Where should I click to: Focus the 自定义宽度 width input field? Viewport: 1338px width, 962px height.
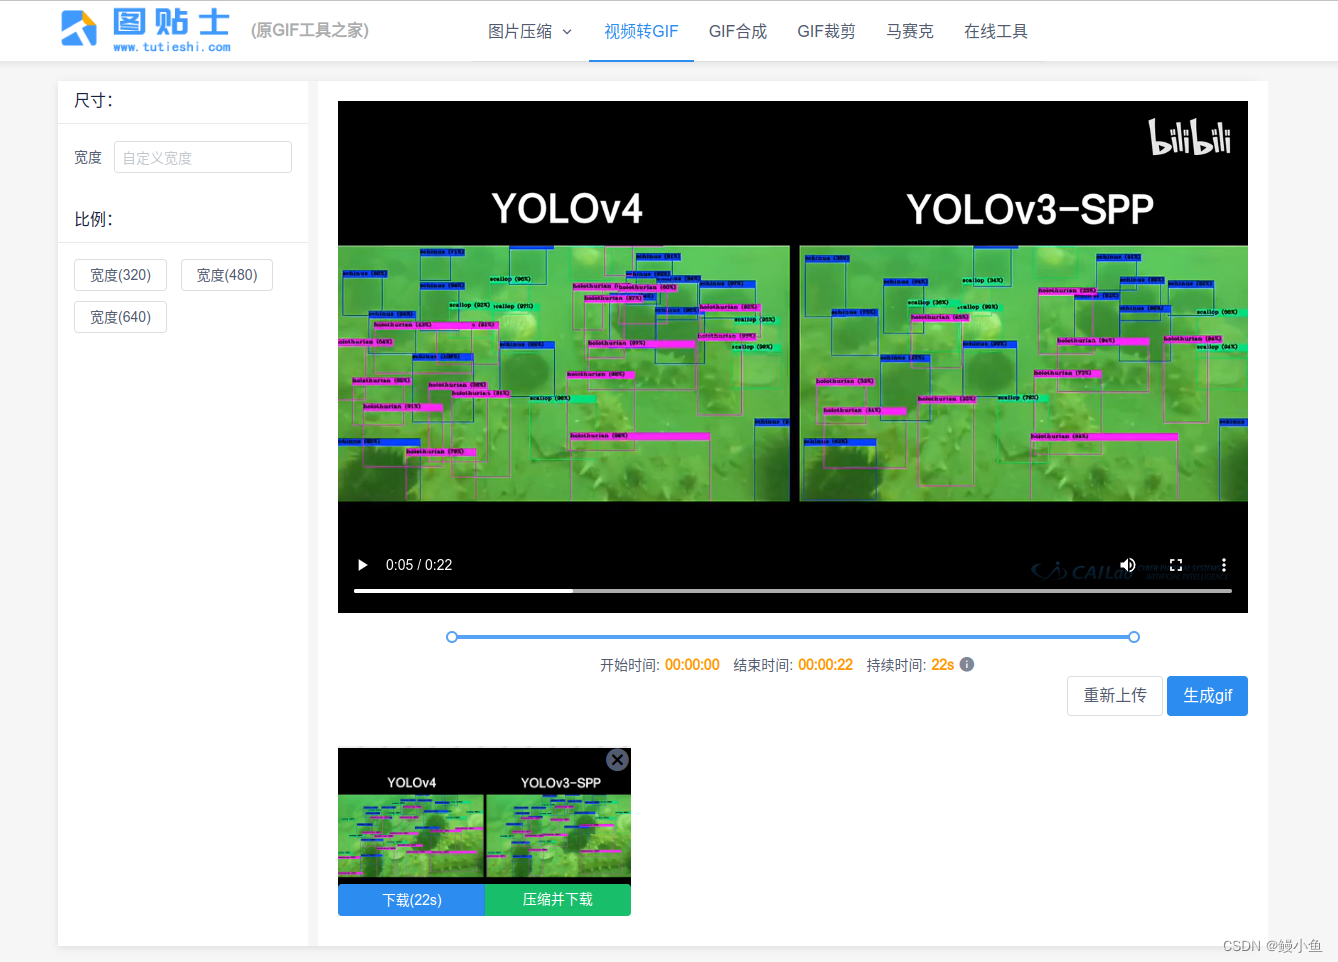(x=203, y=157)
